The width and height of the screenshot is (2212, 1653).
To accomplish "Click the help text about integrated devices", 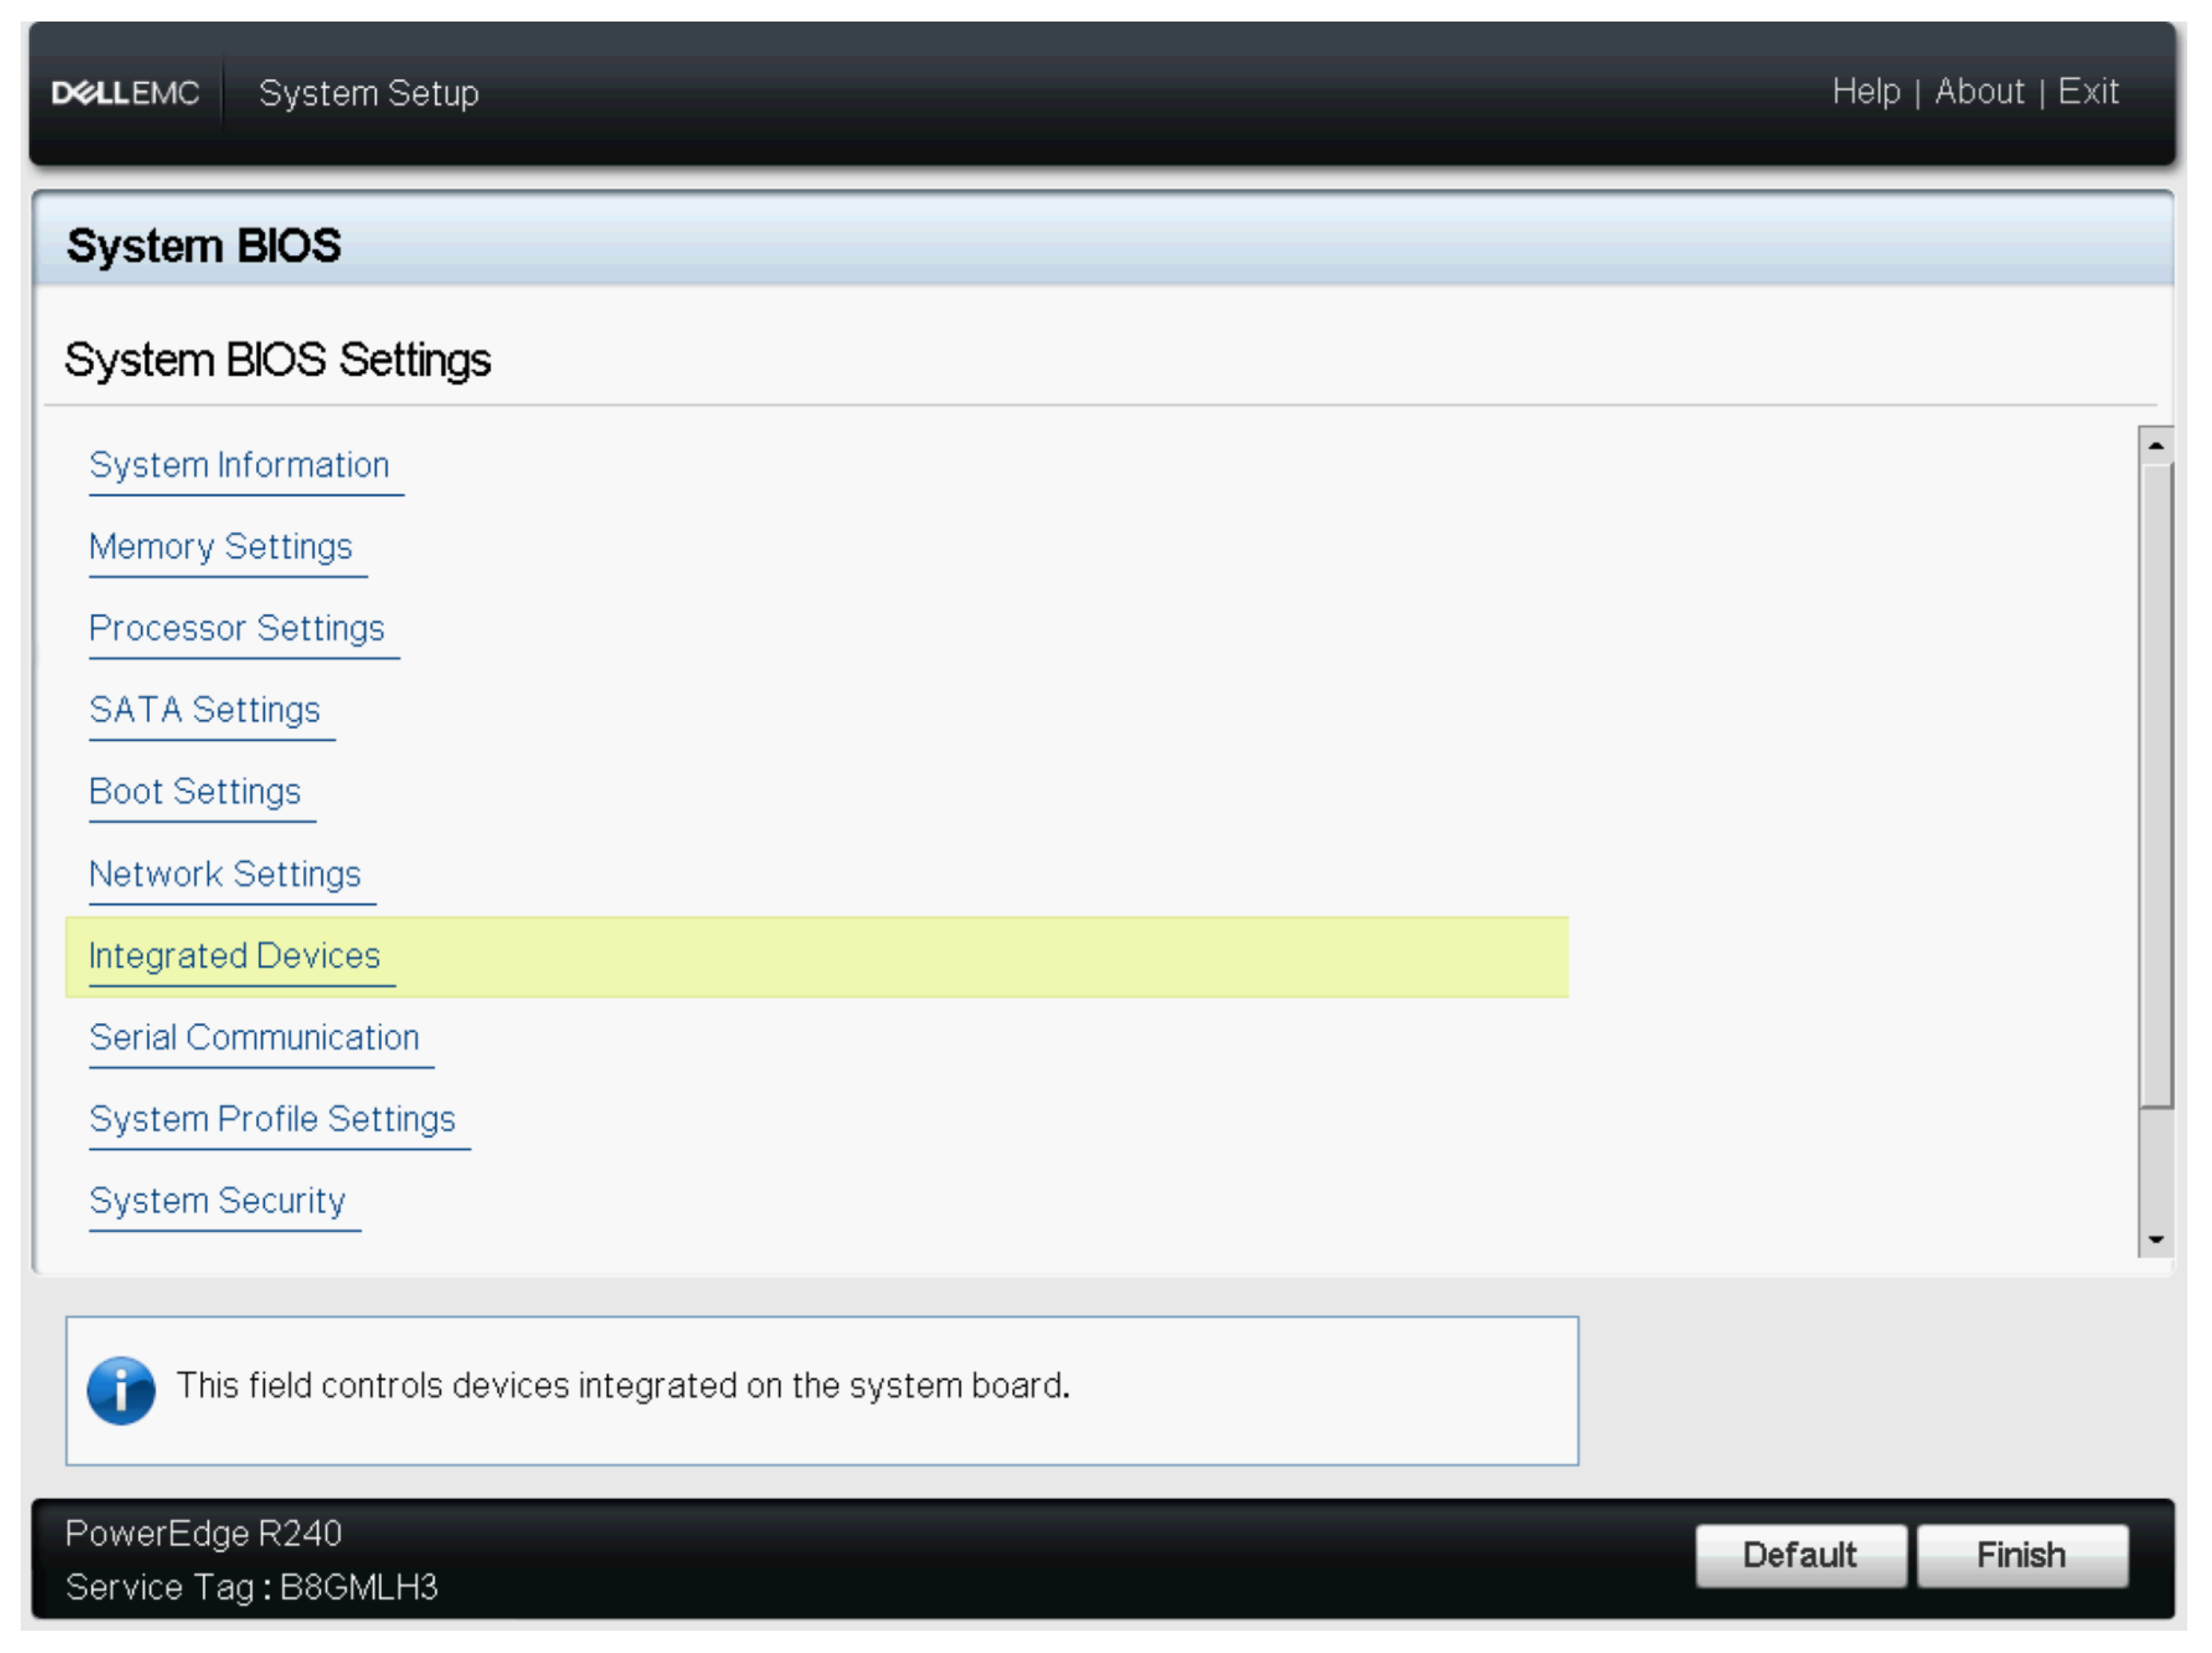I will click(624, 1386).
